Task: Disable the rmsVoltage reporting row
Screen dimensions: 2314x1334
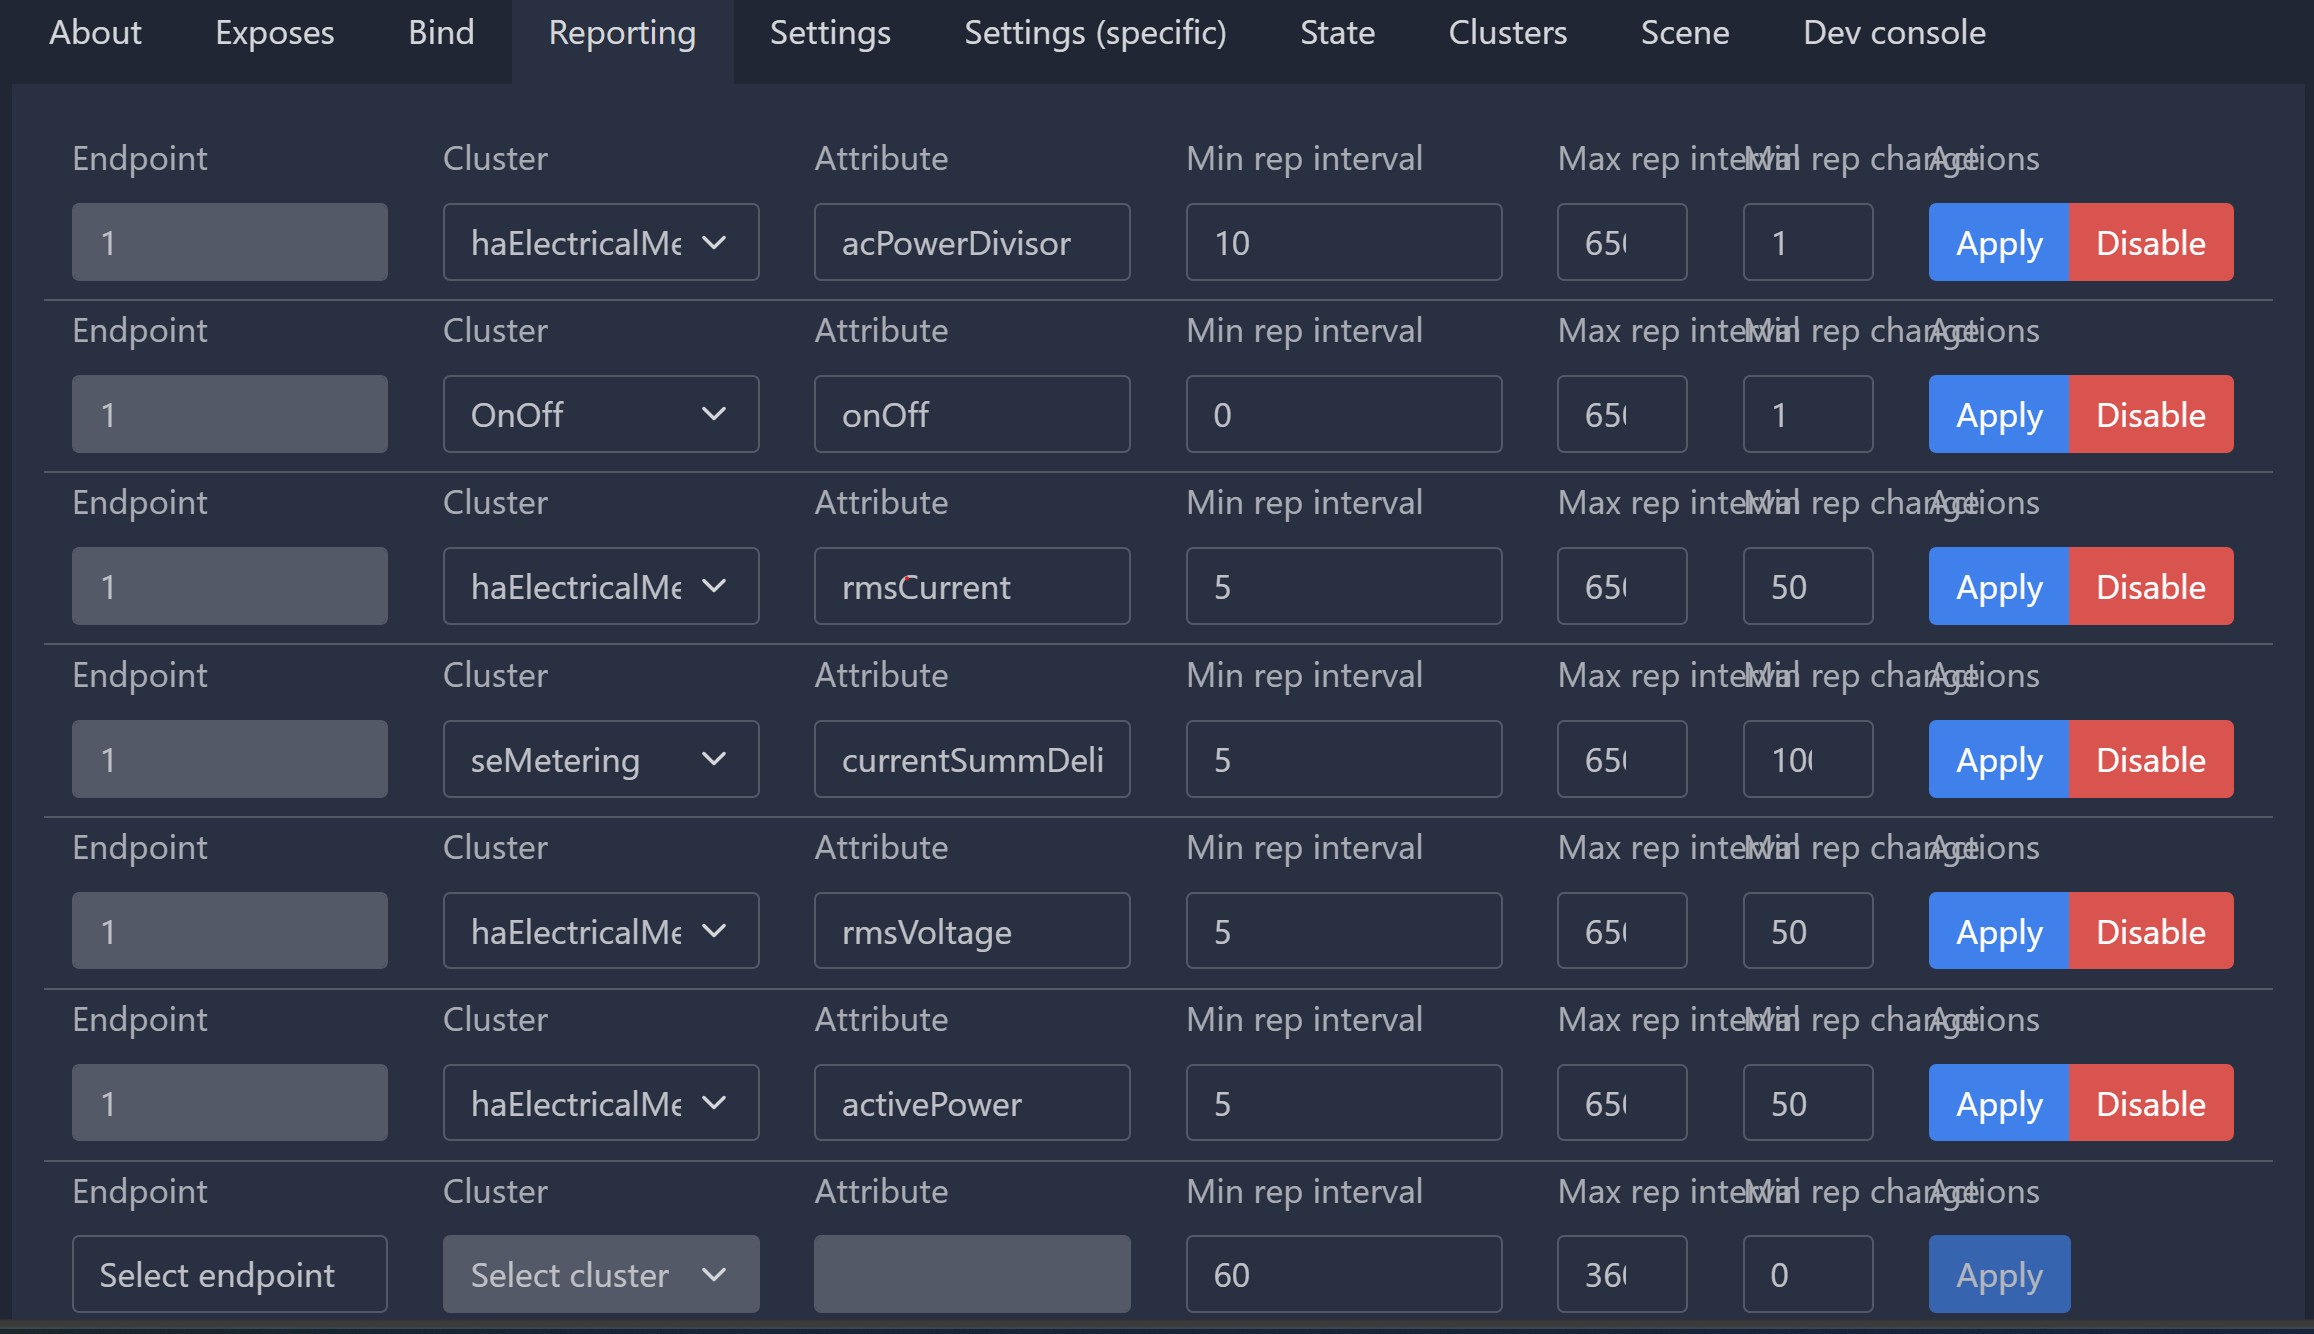Action: pos(2150,931)
